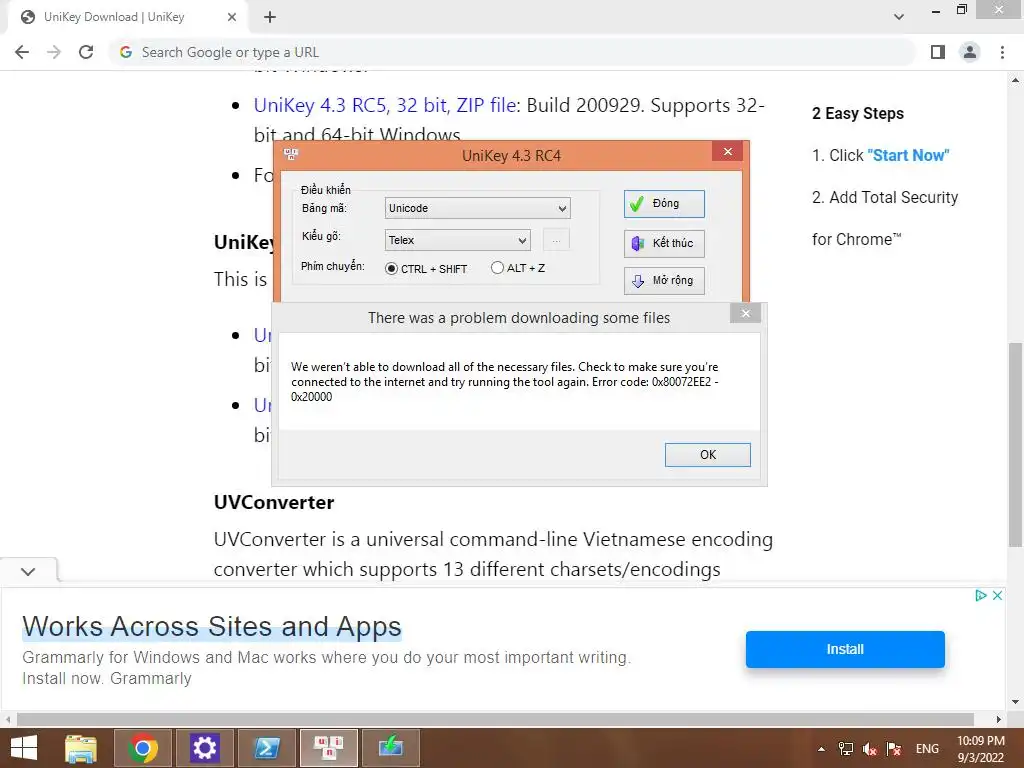Viewport: 1024px width, 768px height.
Task: Open the Kiểu gõ Telex dropdown
Action: pos(457,240)
